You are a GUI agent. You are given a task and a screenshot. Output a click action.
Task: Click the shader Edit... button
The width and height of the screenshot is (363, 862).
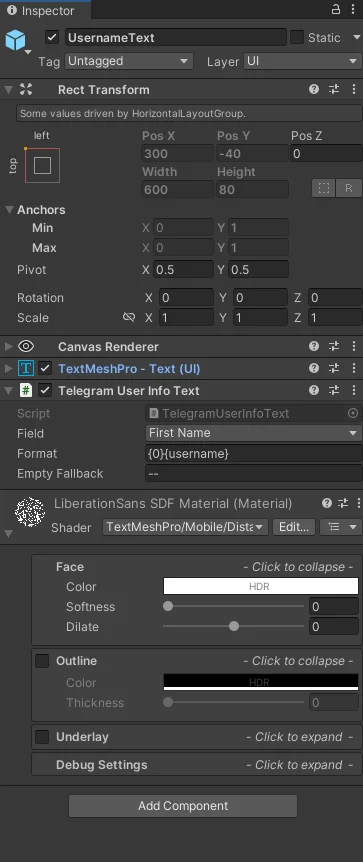click(x=294, y=527)
